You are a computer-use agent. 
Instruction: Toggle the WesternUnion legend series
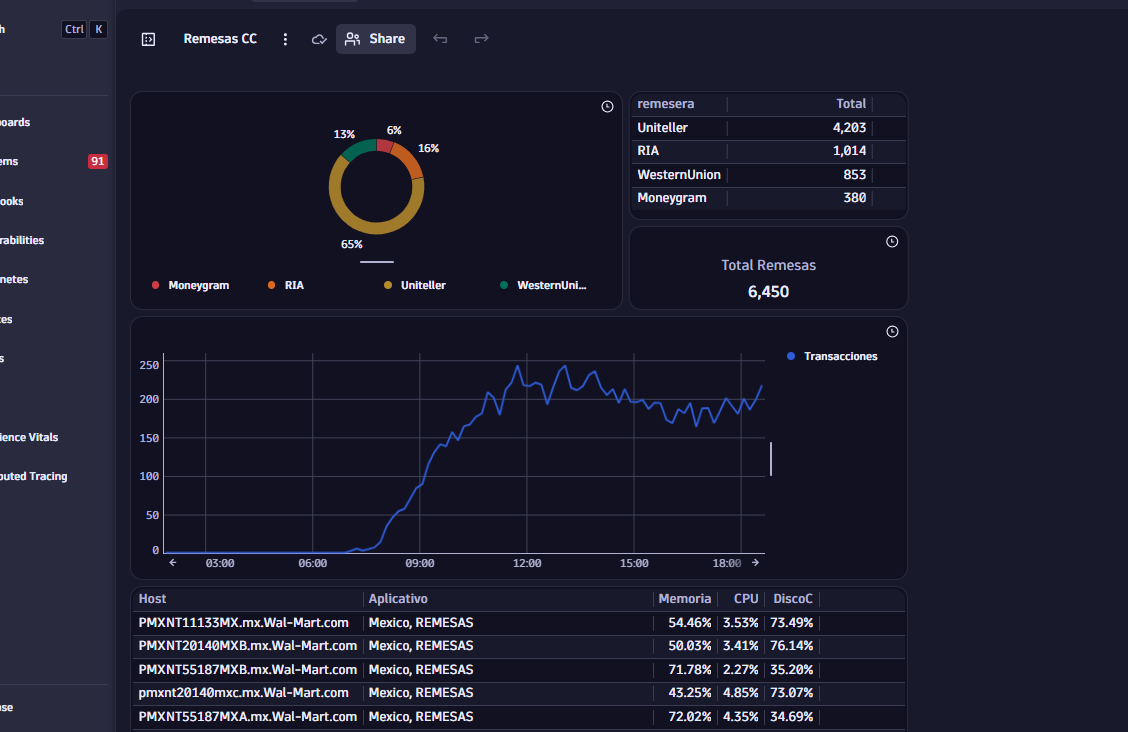[543, 285]
